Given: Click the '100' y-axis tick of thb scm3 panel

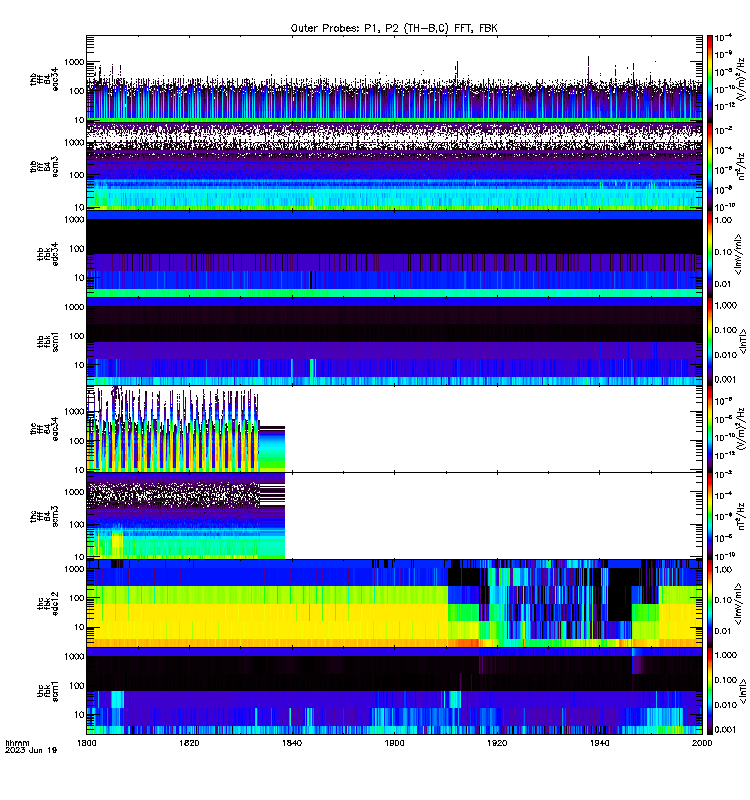Looking at the screenshot, I should pyautogui.click(x=77, y=175).
